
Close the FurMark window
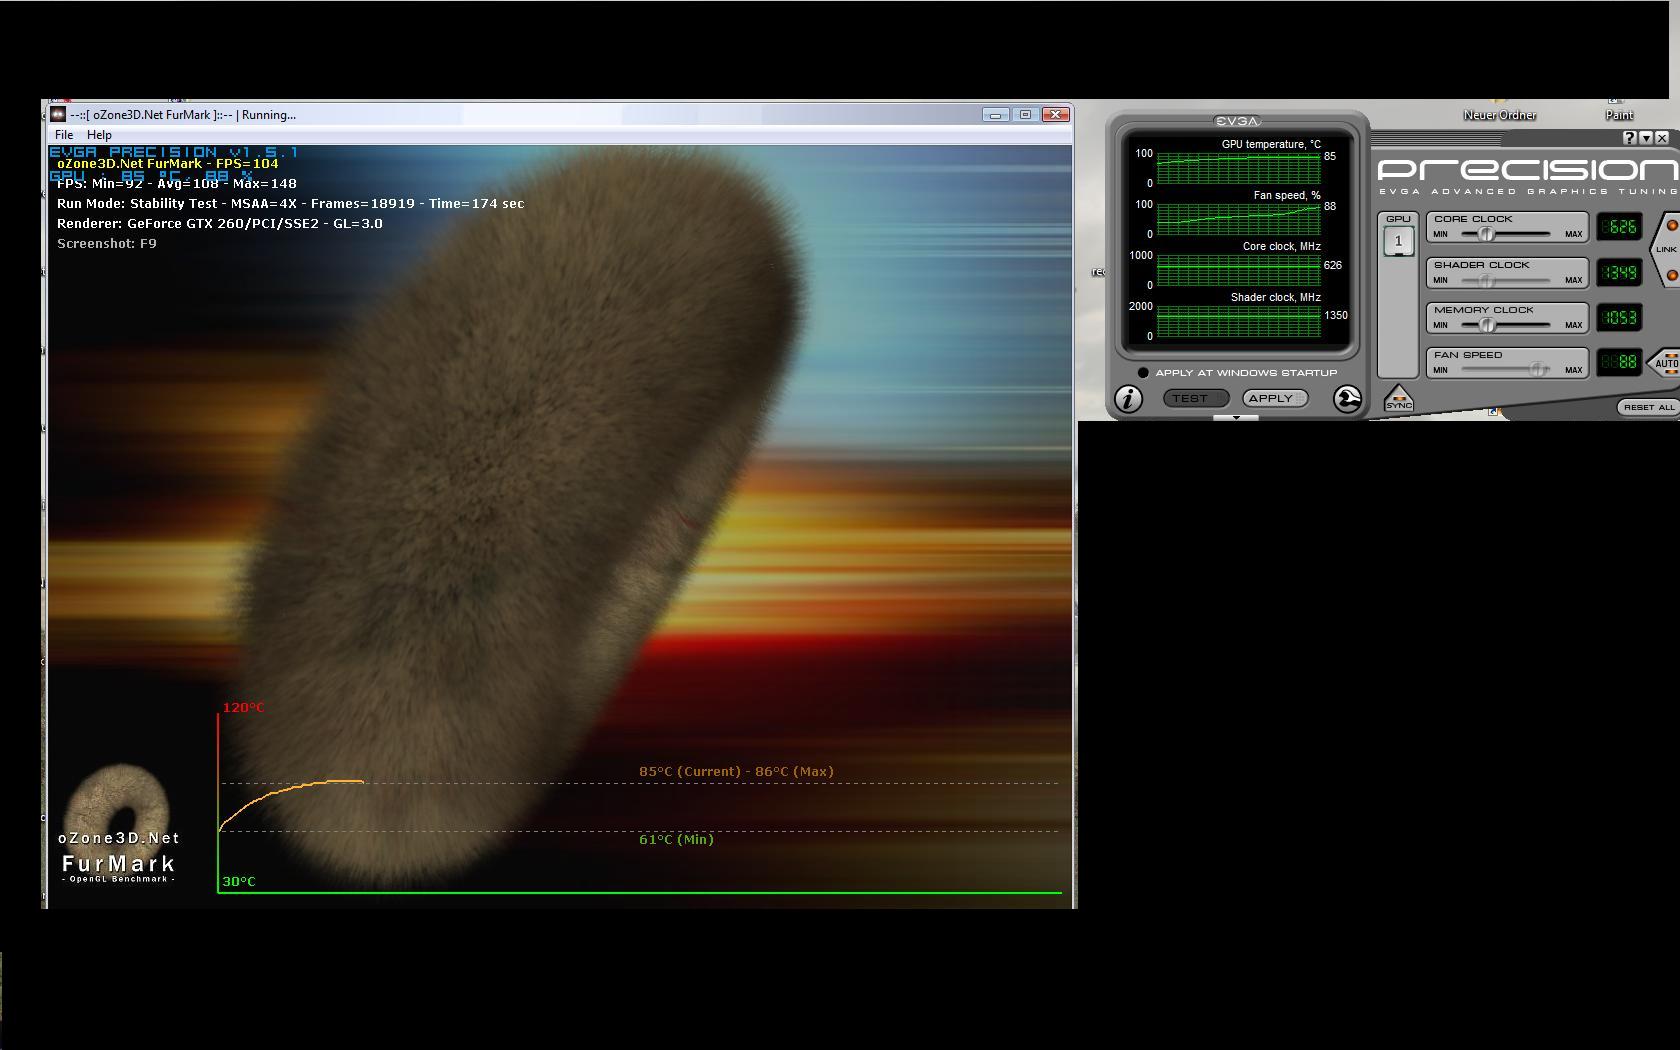point(1056,115)
